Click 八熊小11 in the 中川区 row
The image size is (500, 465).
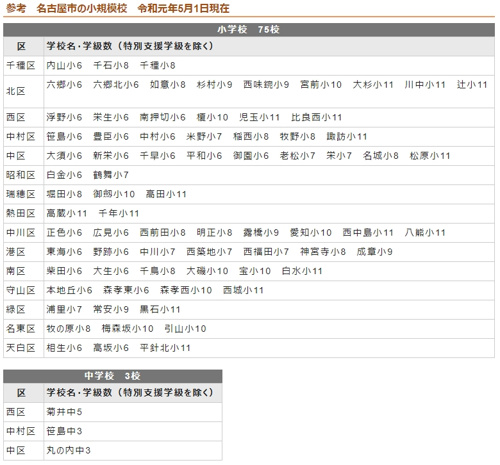click(425, 233)
